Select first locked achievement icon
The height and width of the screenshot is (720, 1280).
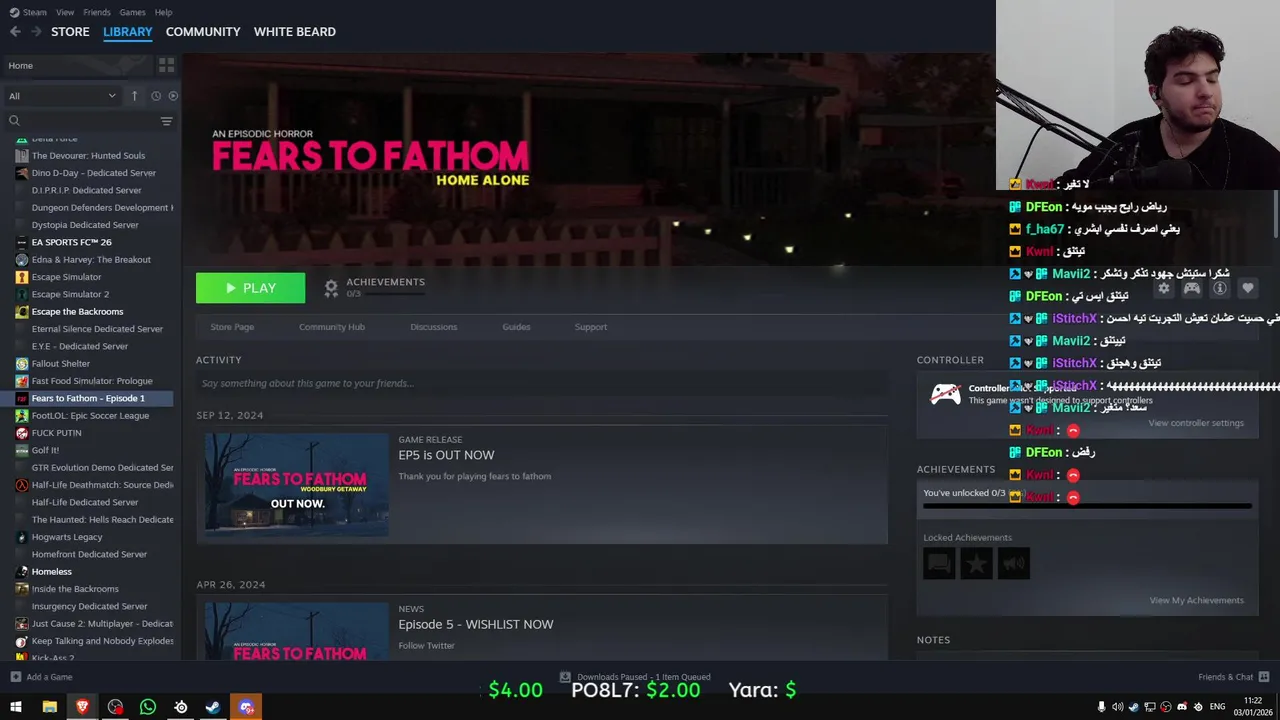point(939,564)
